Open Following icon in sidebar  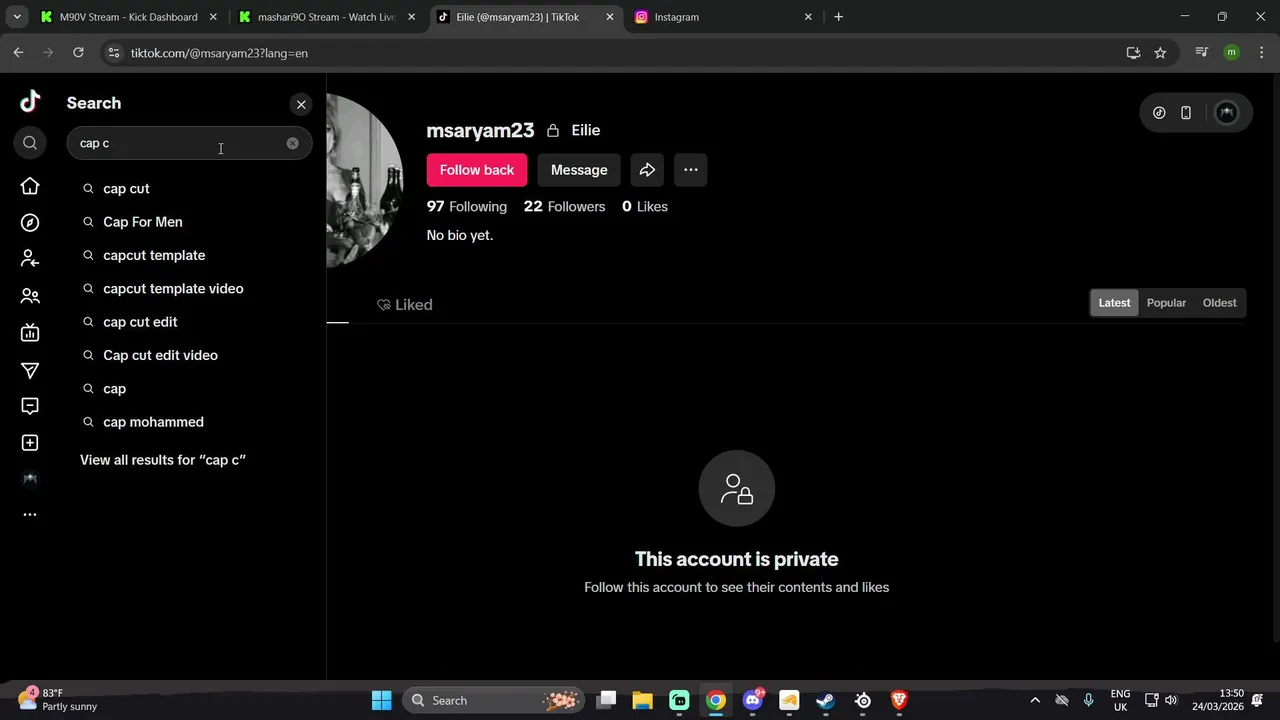coord(30,259)
